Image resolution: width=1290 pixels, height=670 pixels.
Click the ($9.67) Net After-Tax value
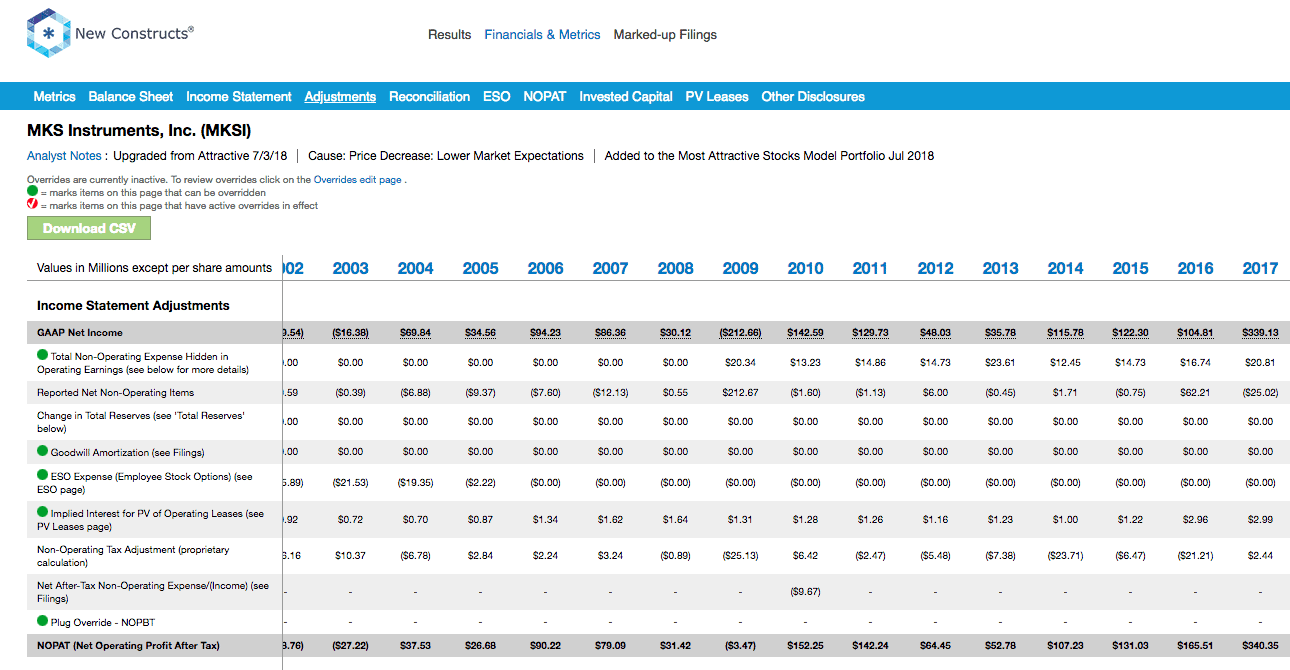805,592
